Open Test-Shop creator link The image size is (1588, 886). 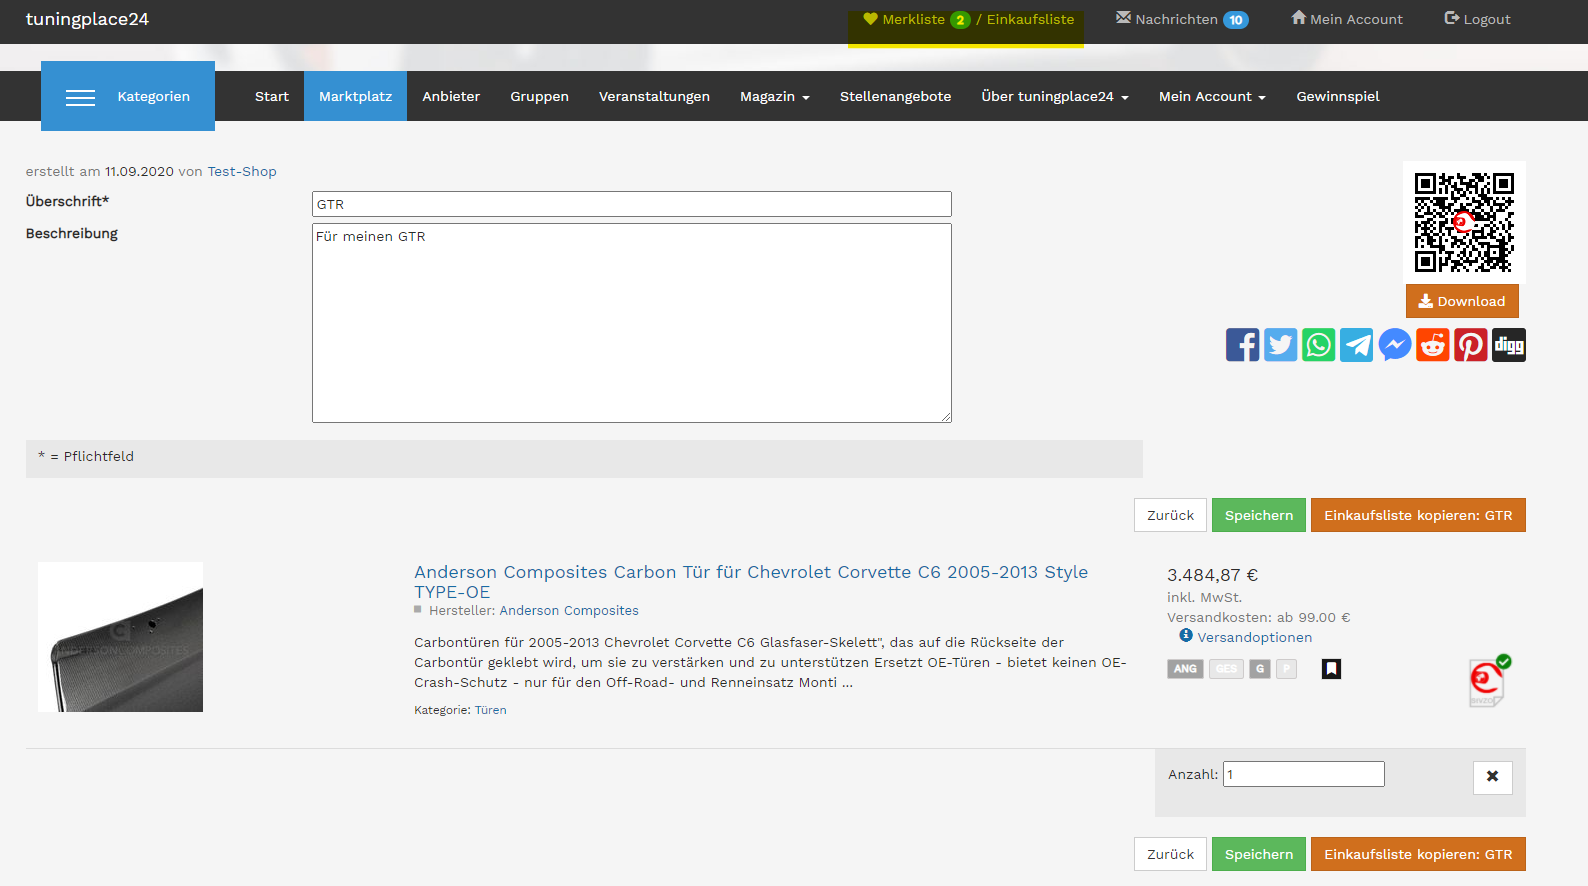tap(242, 171)
